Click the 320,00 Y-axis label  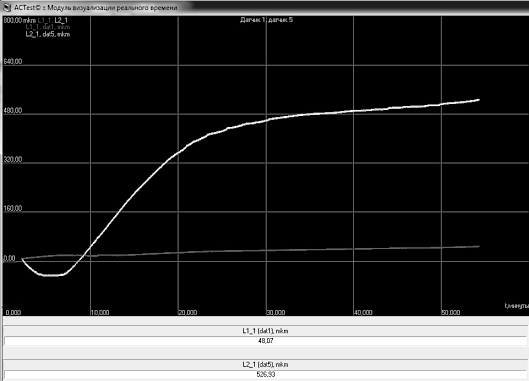click(x=13, y=160)
